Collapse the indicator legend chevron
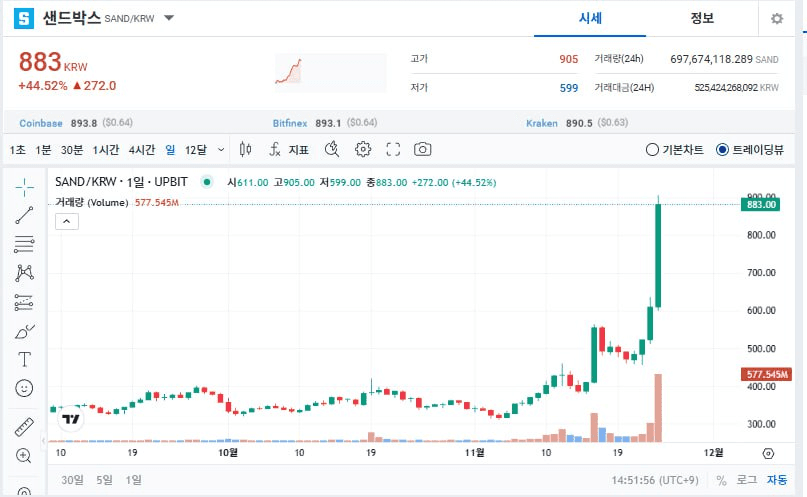Screen dimensions: 807x497 click(67, 221)
